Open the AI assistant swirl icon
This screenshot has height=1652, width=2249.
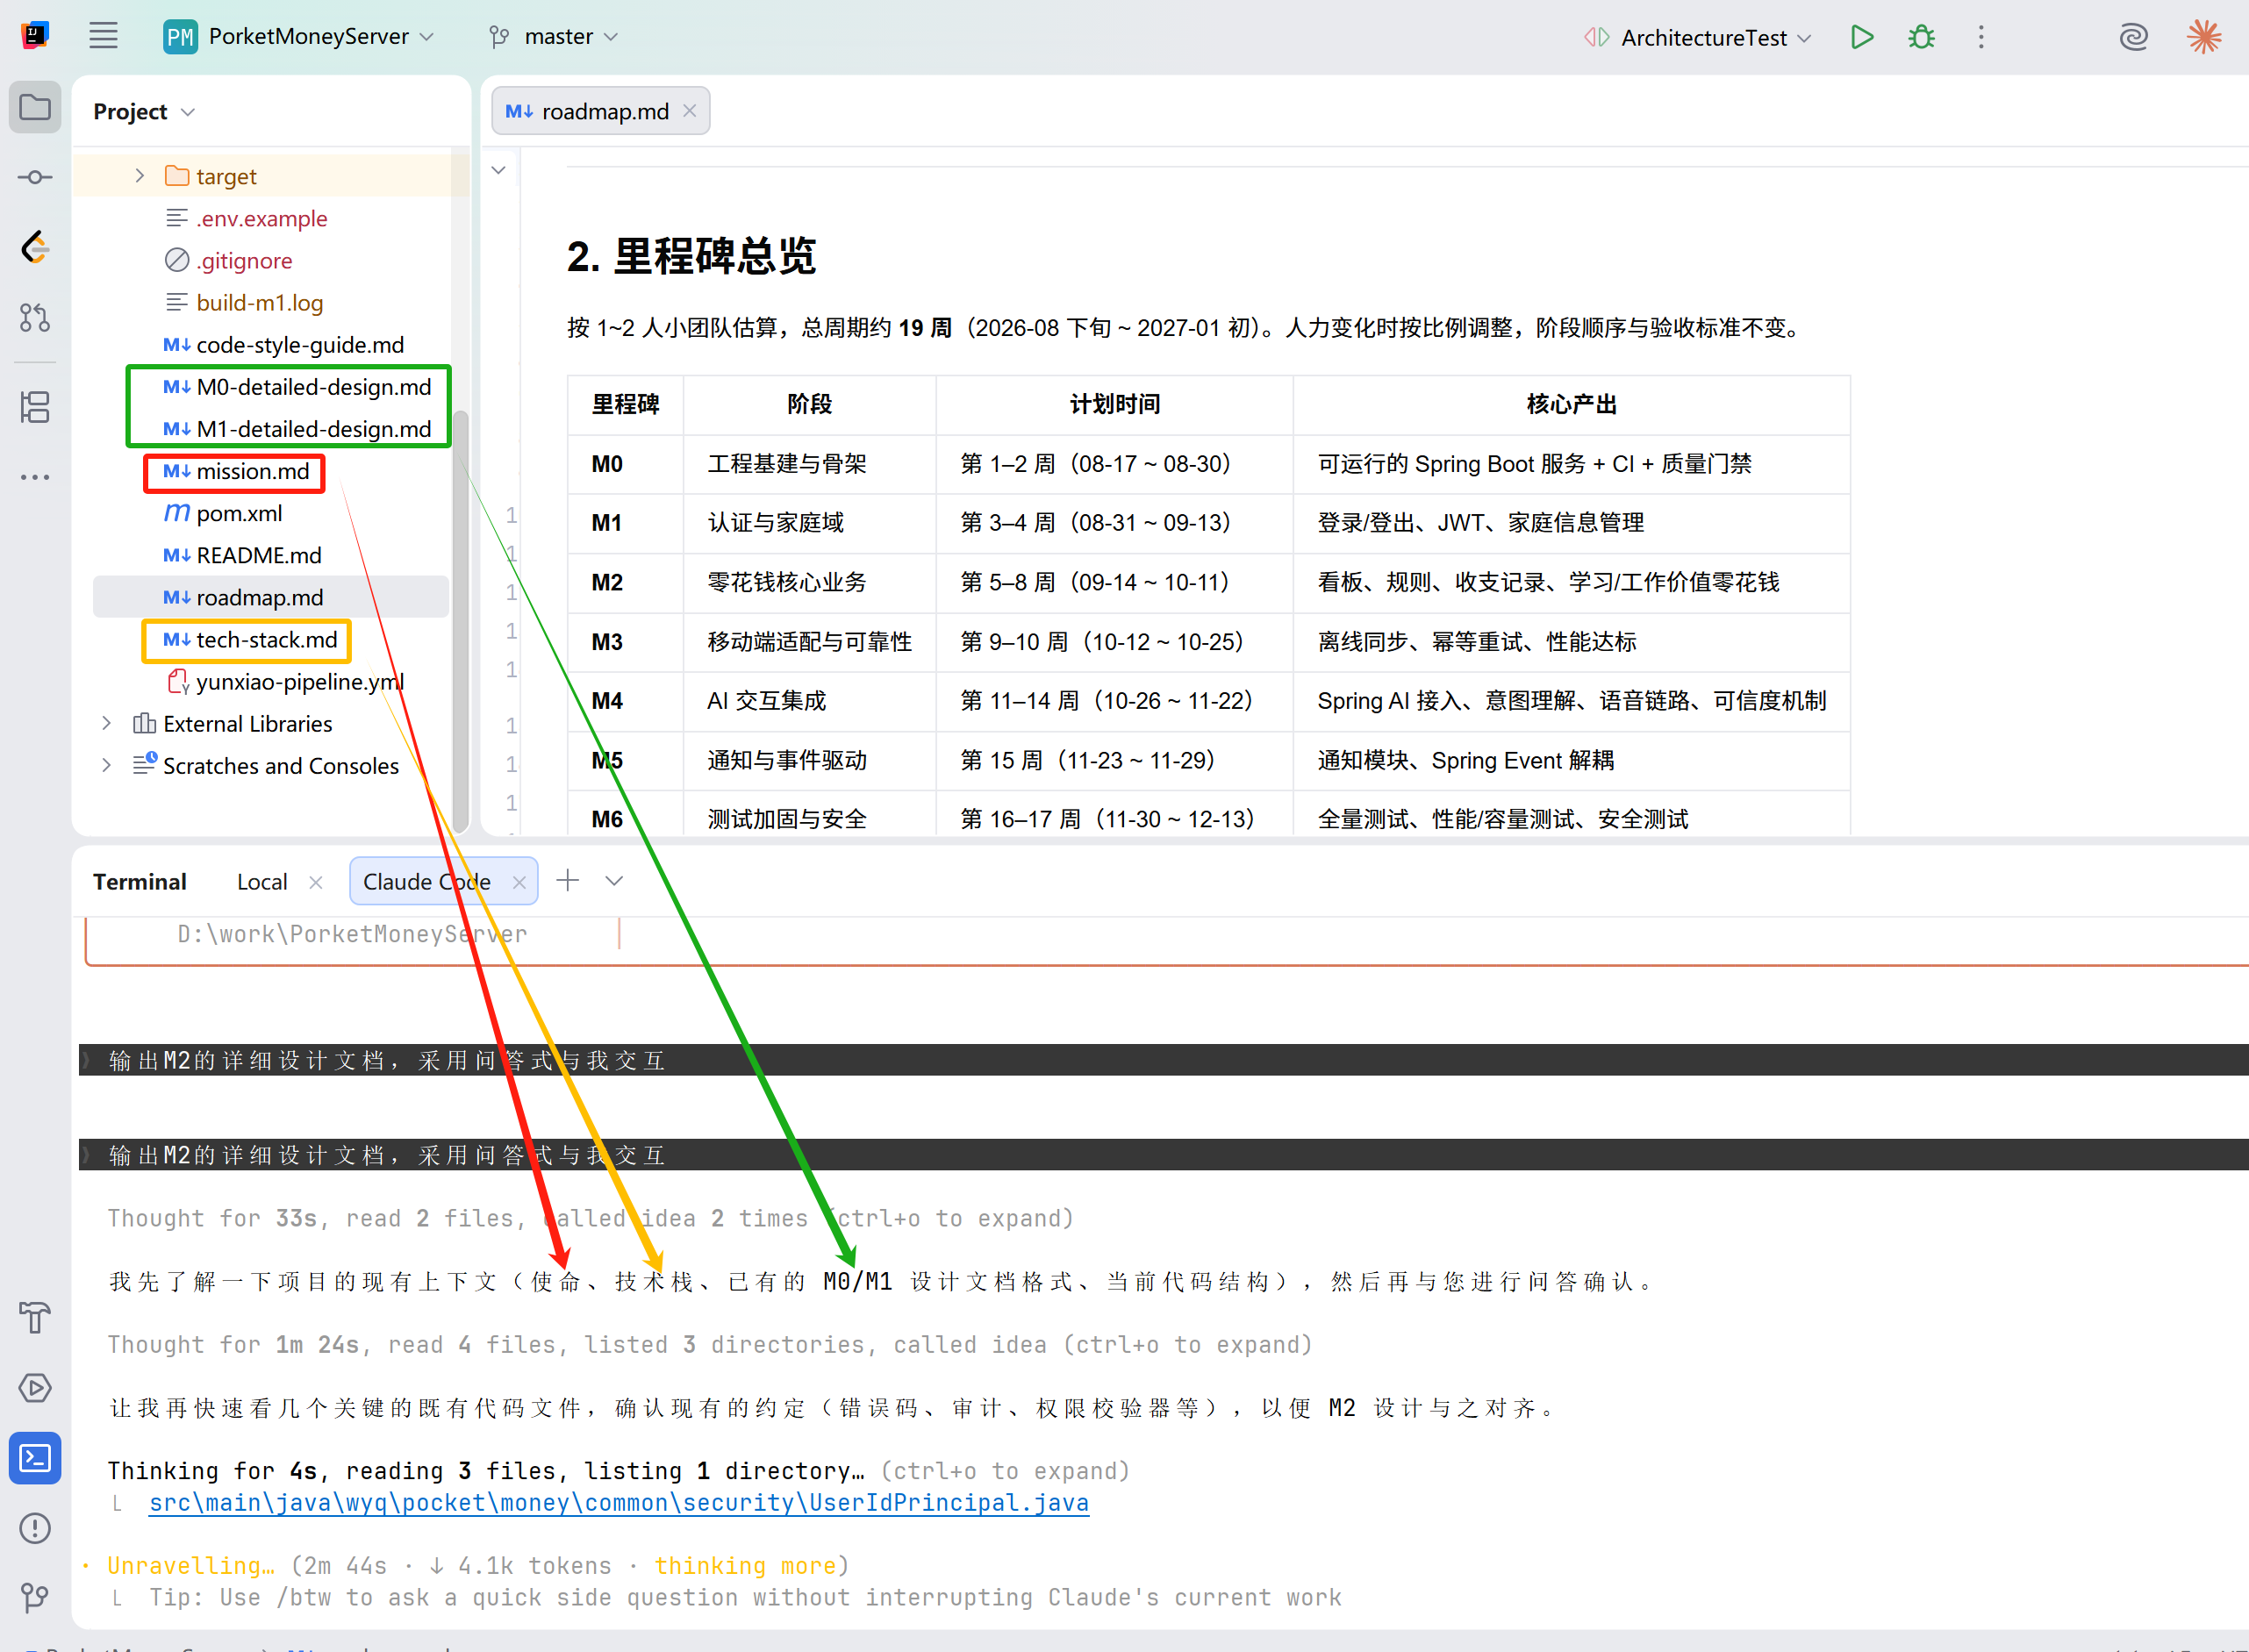(2133, 37)
